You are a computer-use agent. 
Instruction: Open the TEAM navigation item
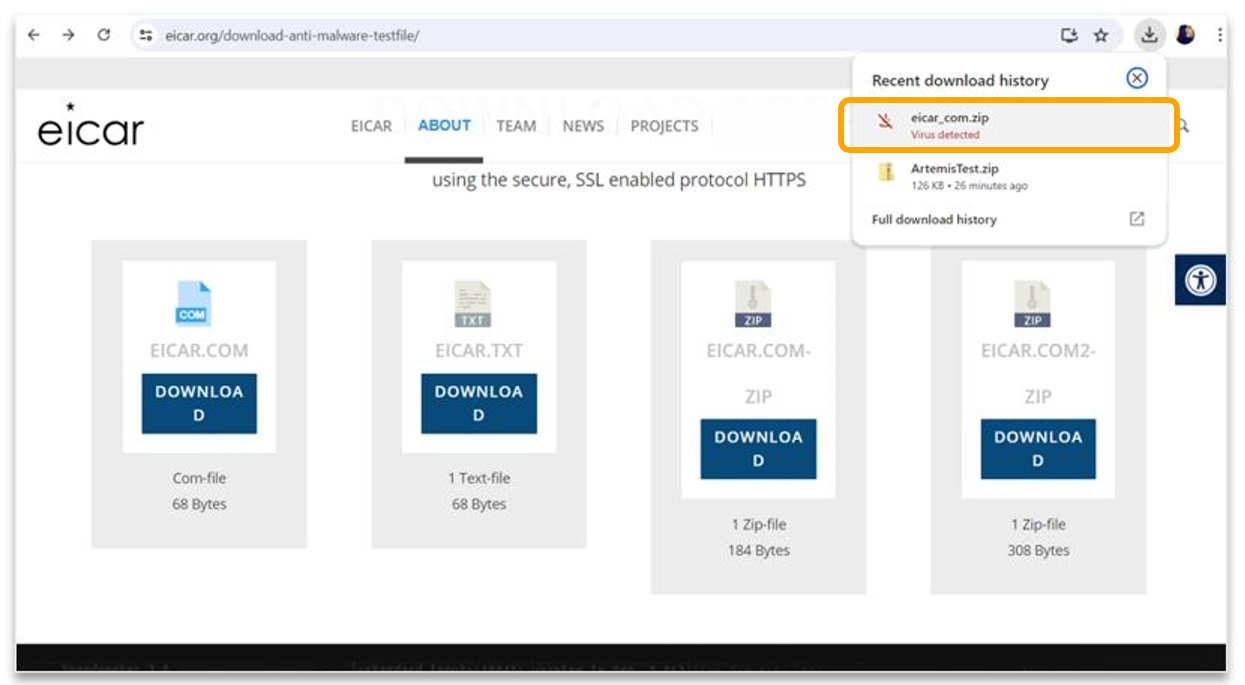(x=516, y=126)
